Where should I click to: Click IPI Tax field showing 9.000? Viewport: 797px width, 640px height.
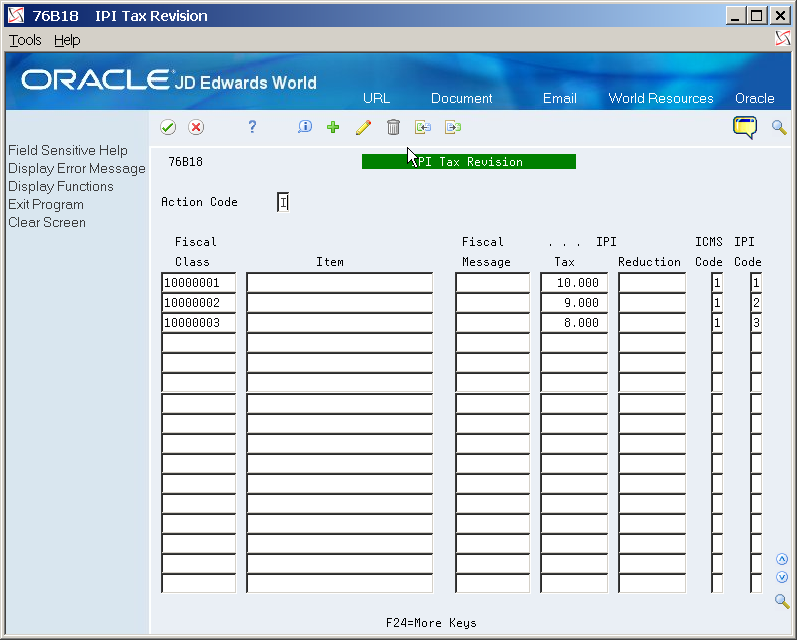click(574, 303)
